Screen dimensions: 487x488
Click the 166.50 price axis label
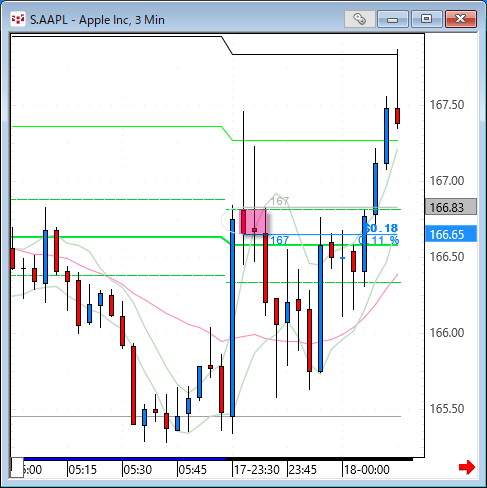click(x=447, y=257)
